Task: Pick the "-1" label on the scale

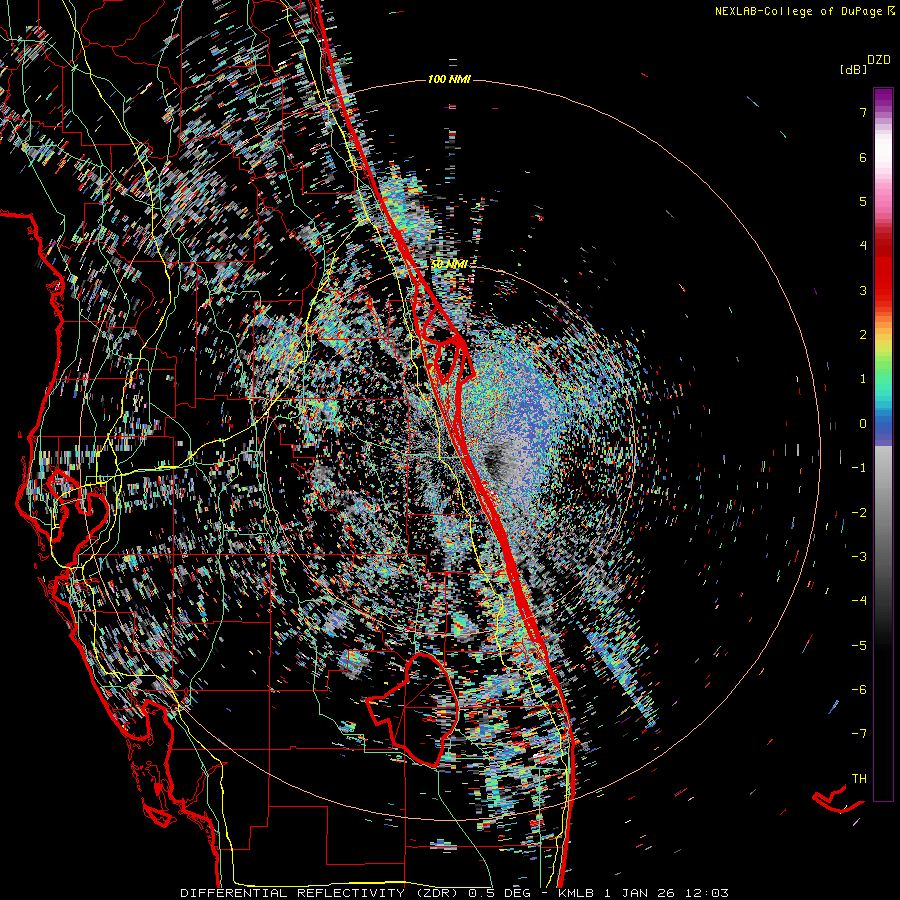Action: point(859,468)
